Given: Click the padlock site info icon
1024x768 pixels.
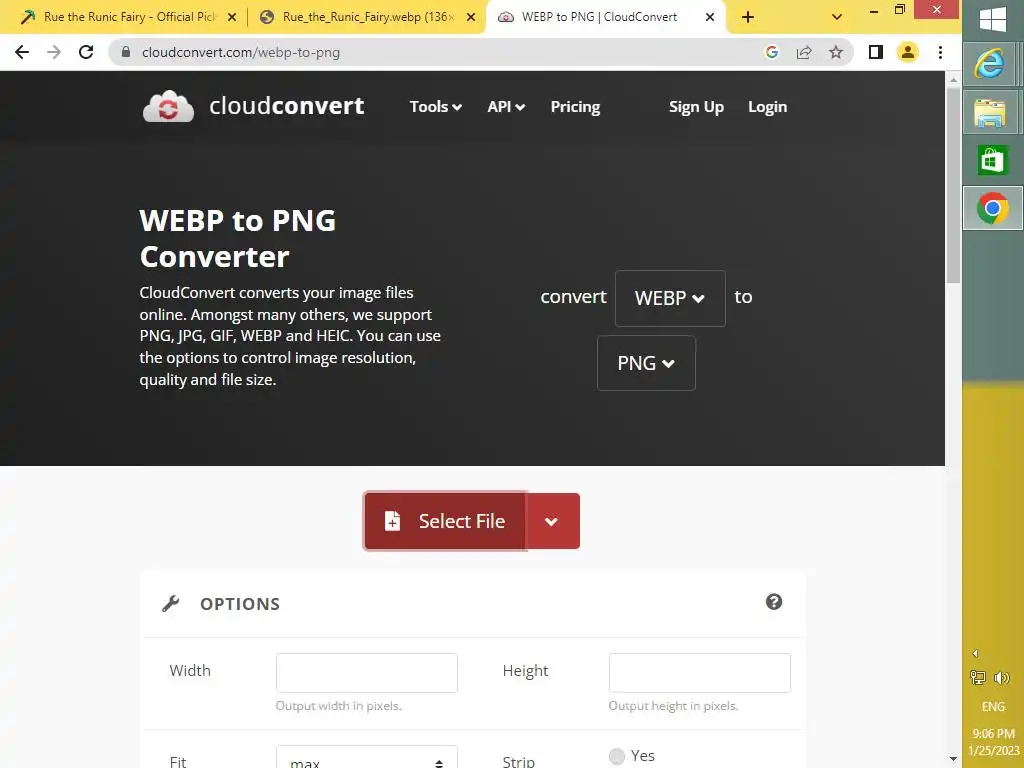Looking at the screenshot, I should pyautogui.click(x=126, y=52).
